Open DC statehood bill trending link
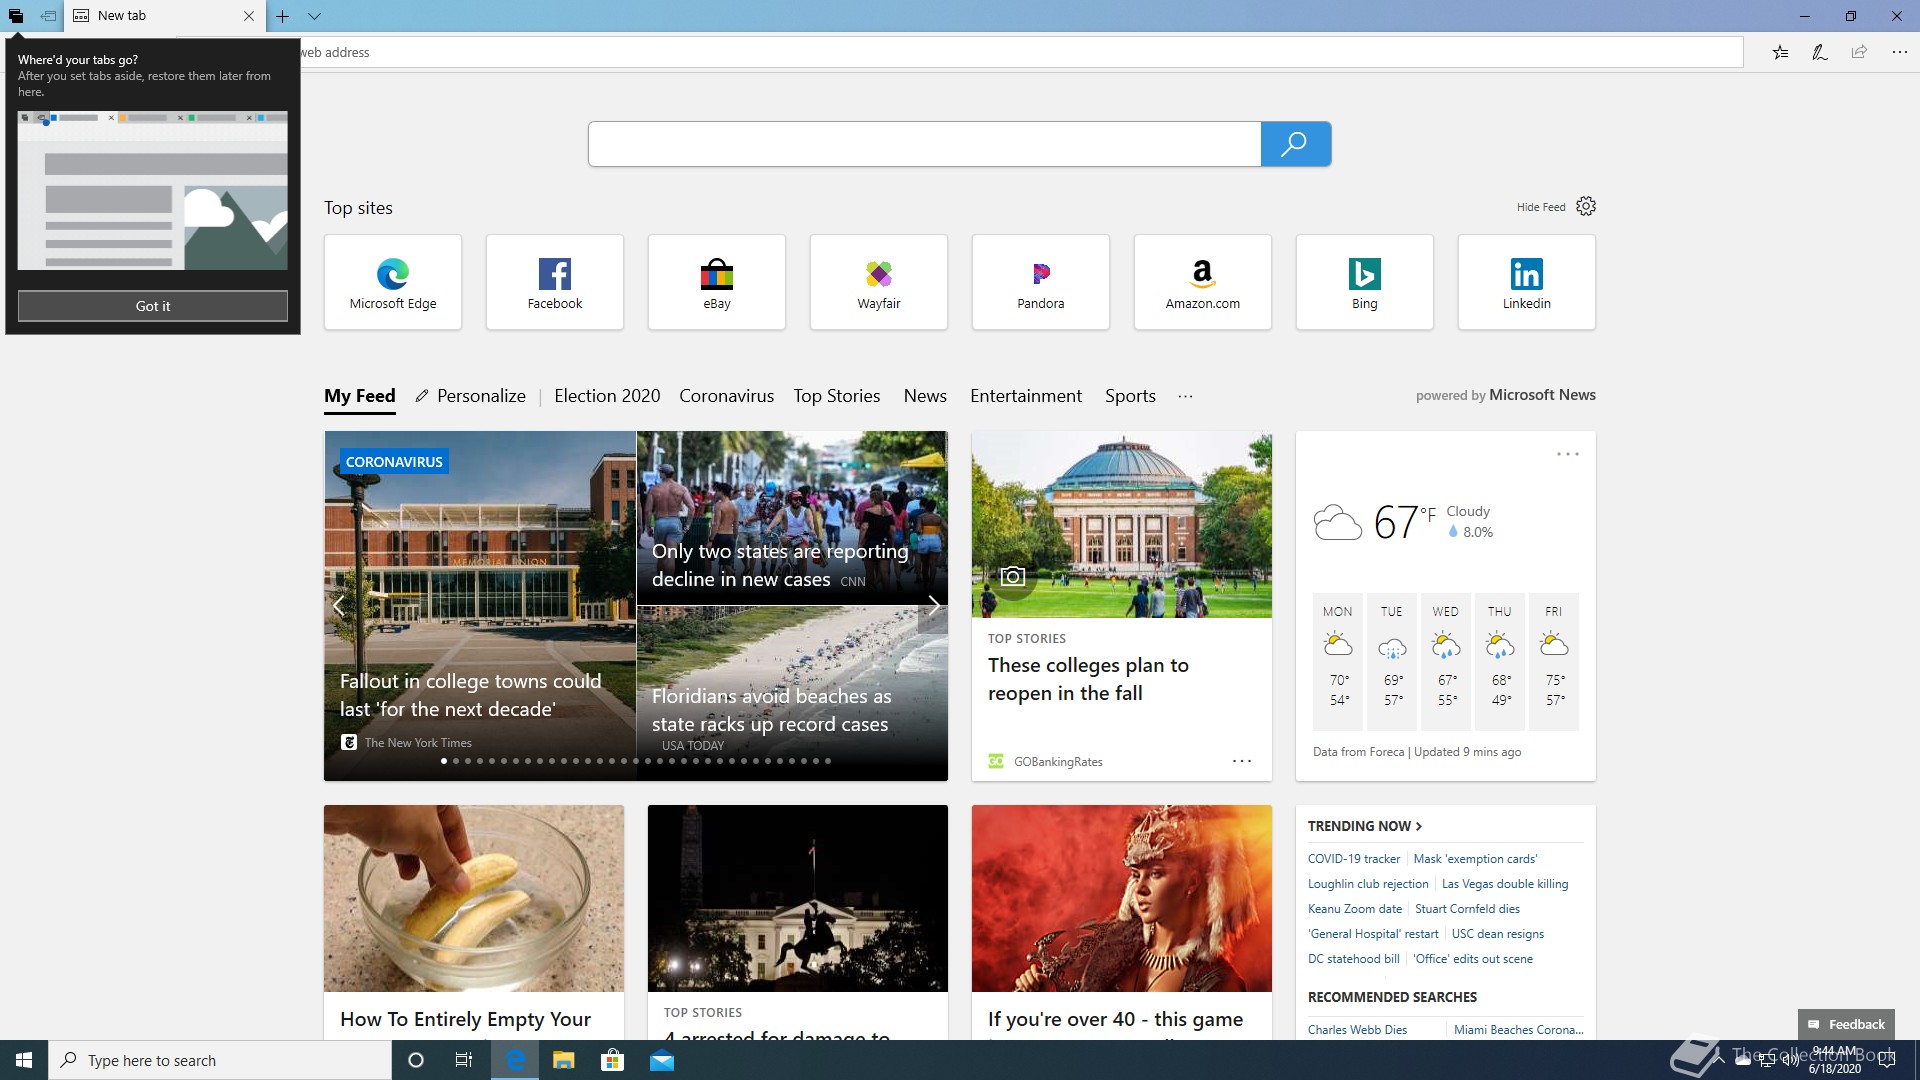1920x1080 pixels. pyautogui.click(x=1354, y=959)
